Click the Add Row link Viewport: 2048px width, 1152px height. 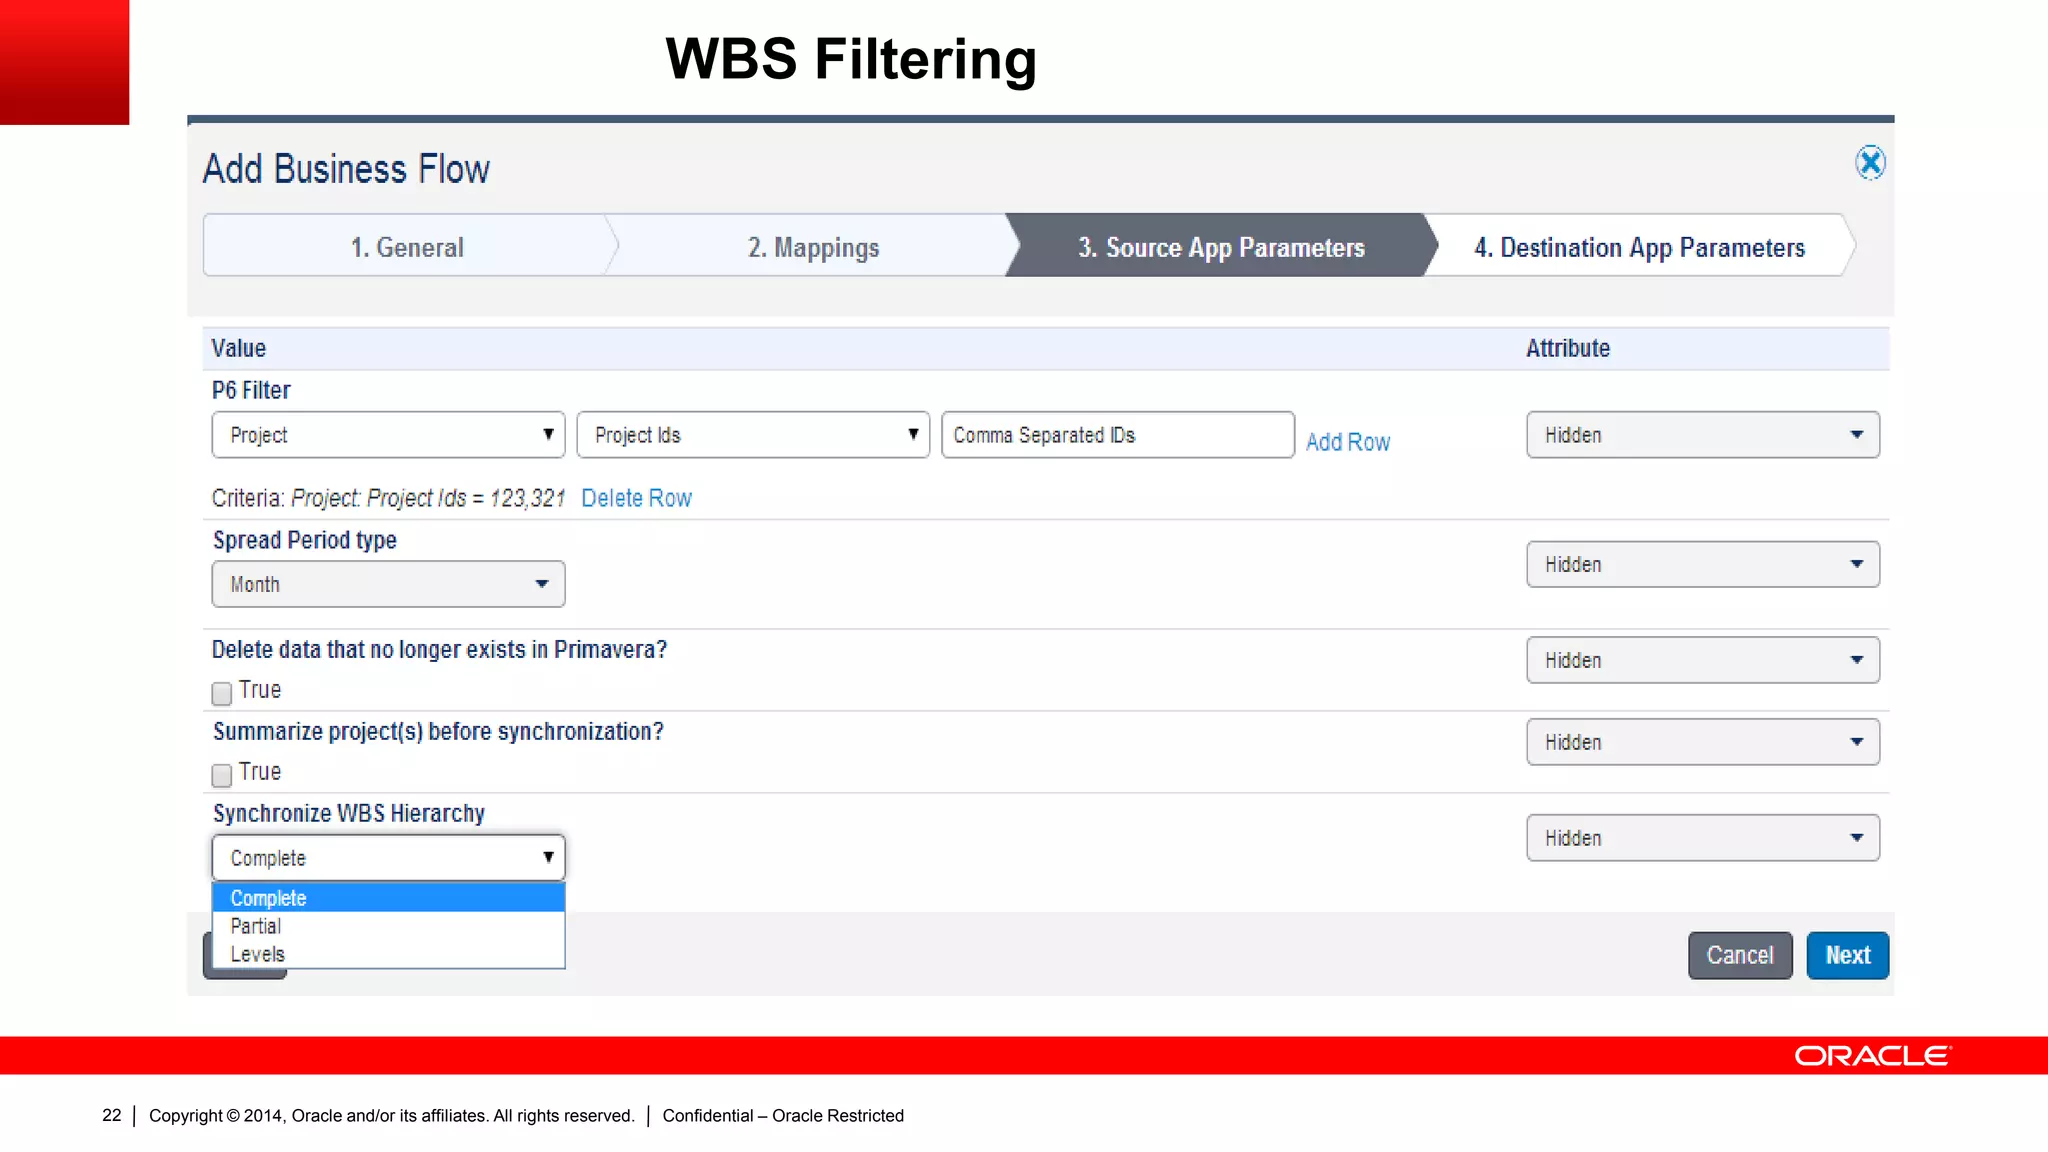1348,442
